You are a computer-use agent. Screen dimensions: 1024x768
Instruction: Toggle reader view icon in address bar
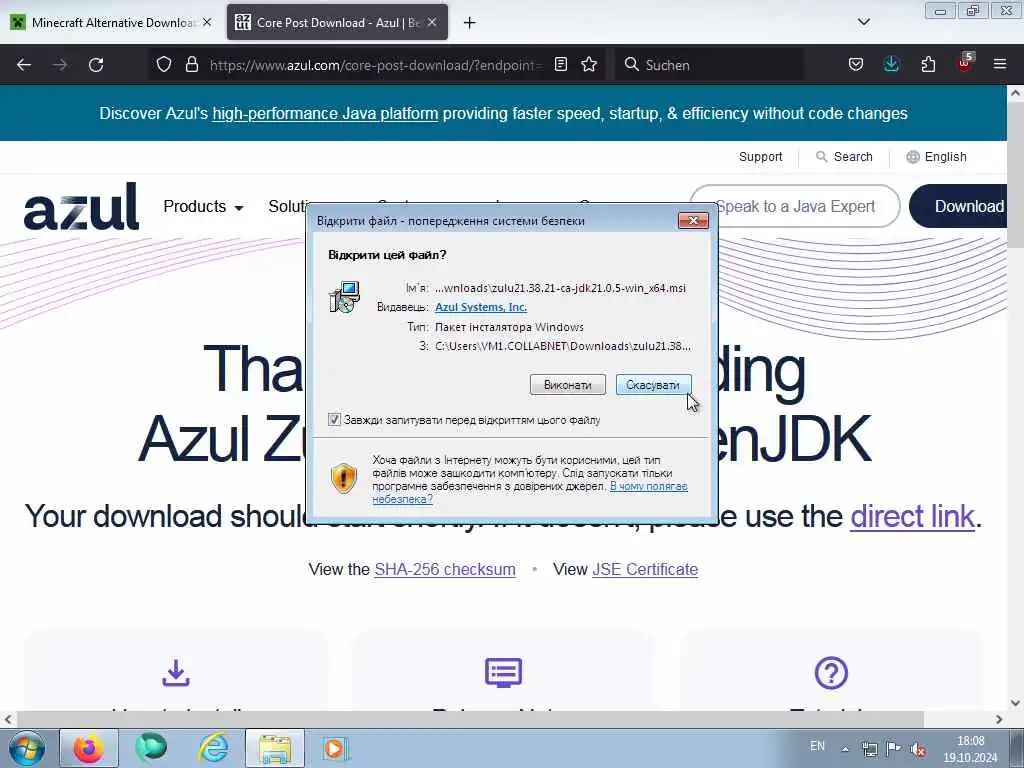coord(560,65)
